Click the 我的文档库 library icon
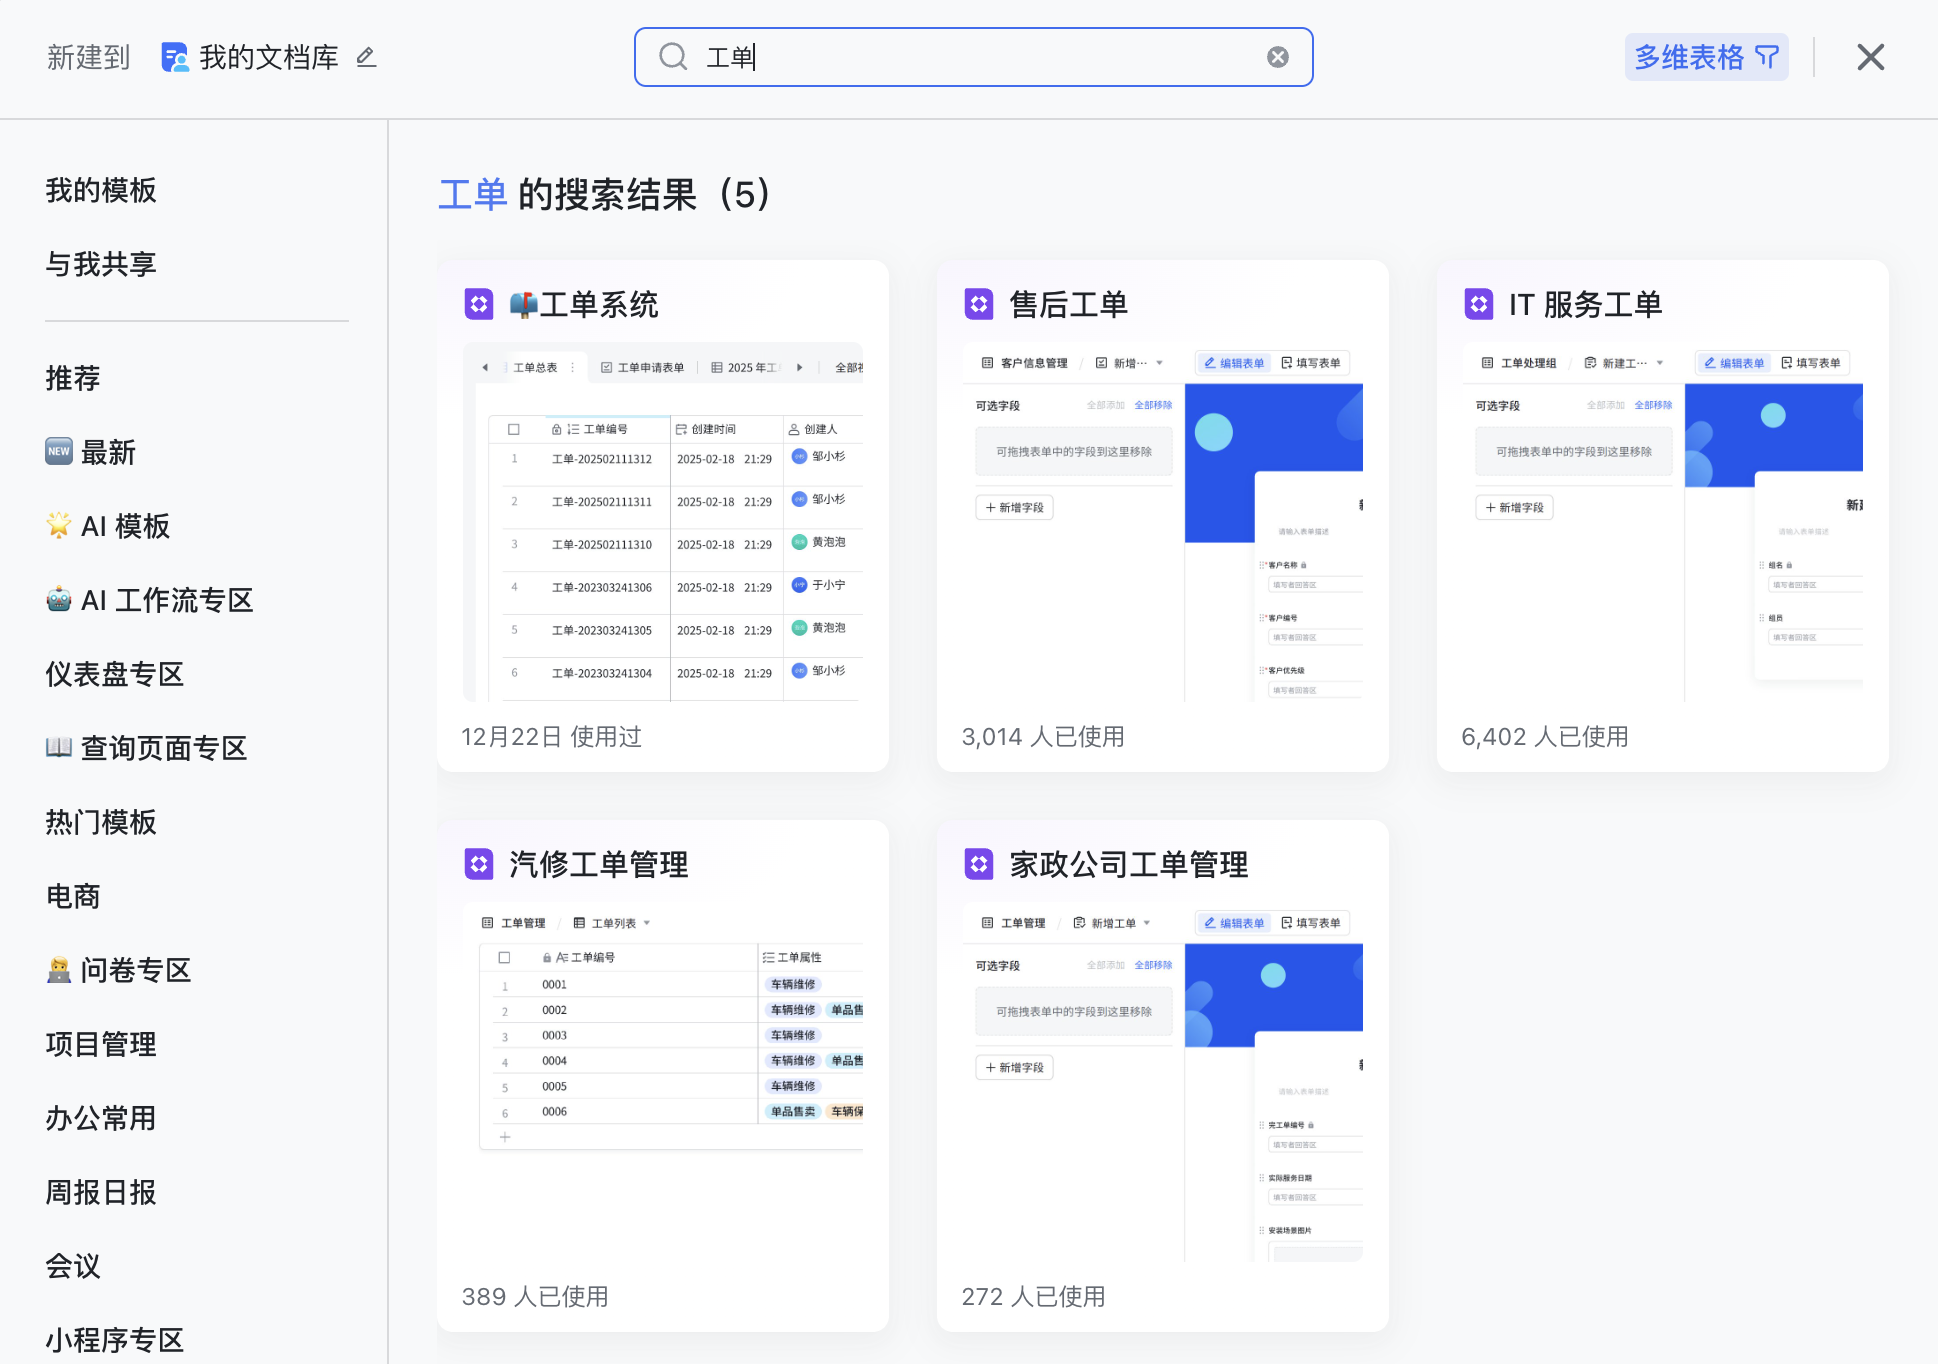The image size is (1938, 1364). [x=174, y=57]
